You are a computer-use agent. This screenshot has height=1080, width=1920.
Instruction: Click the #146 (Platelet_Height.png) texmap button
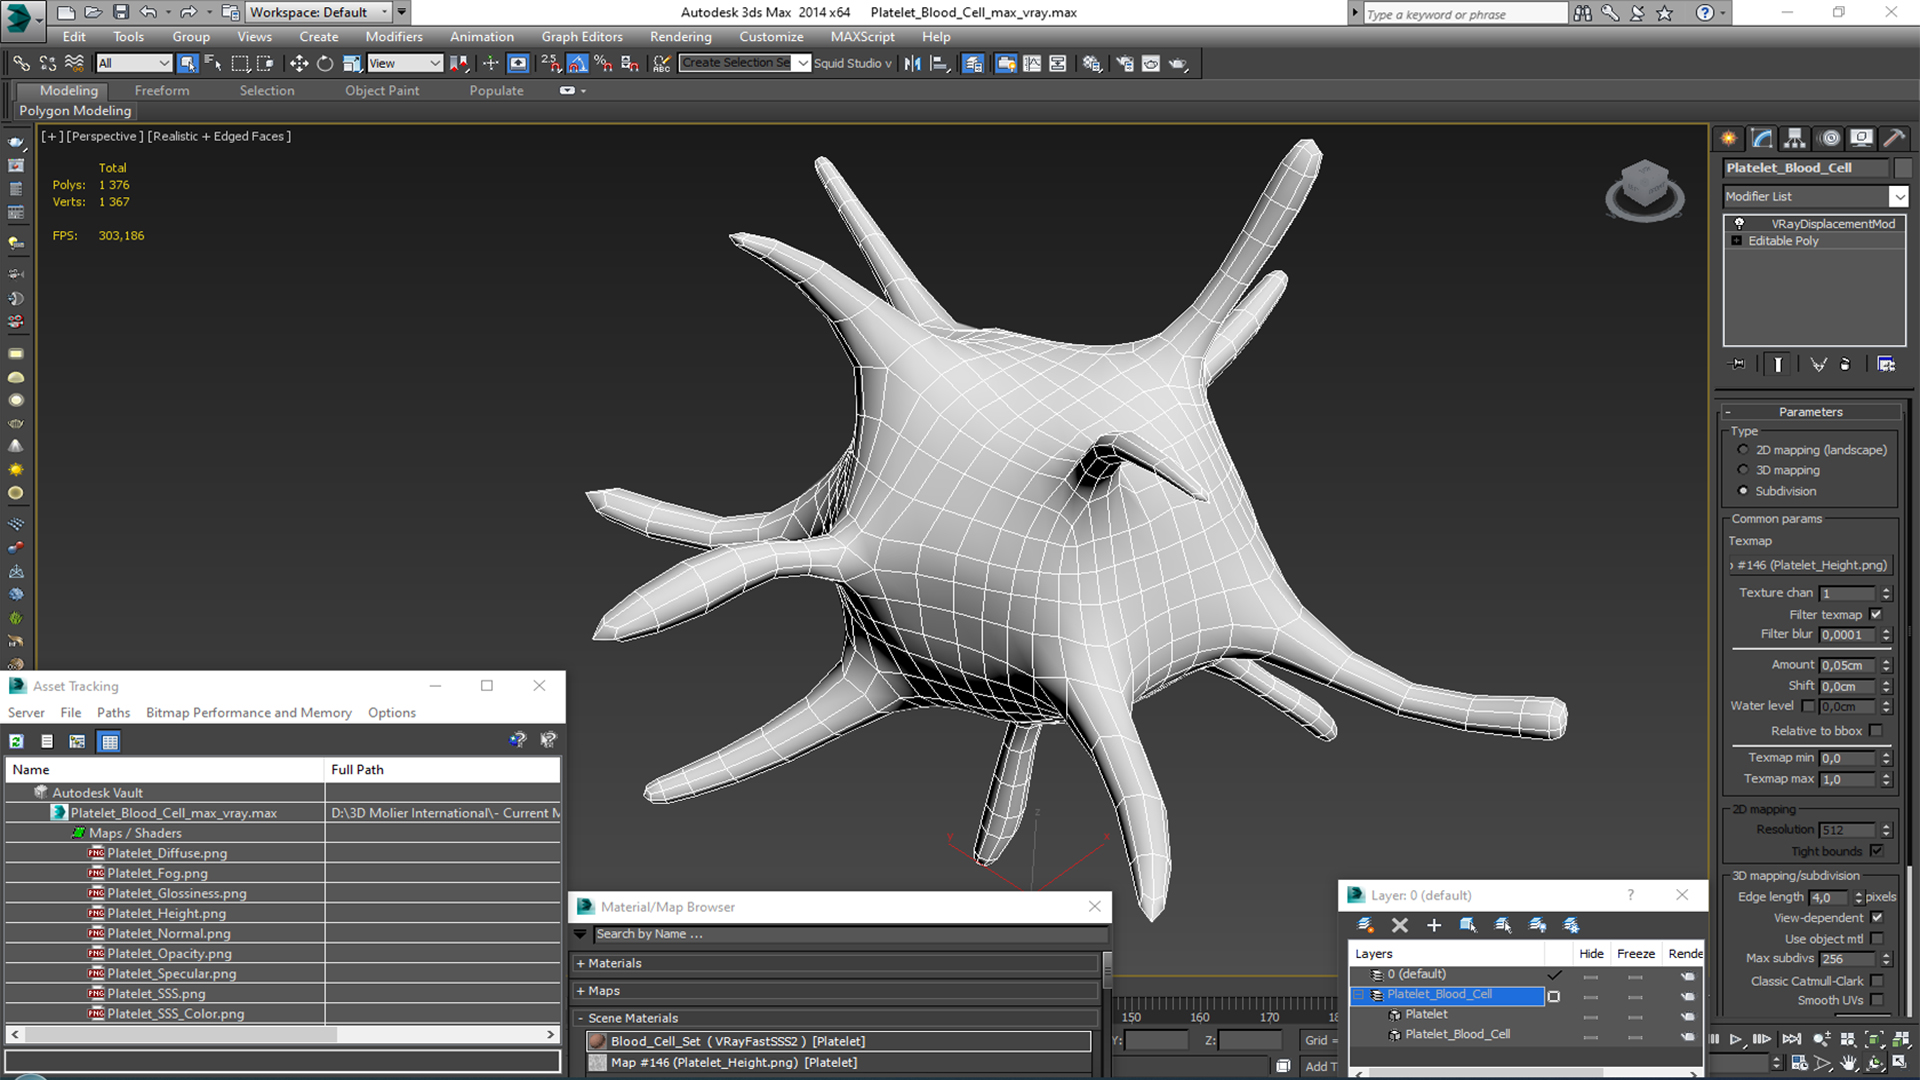1811,565
